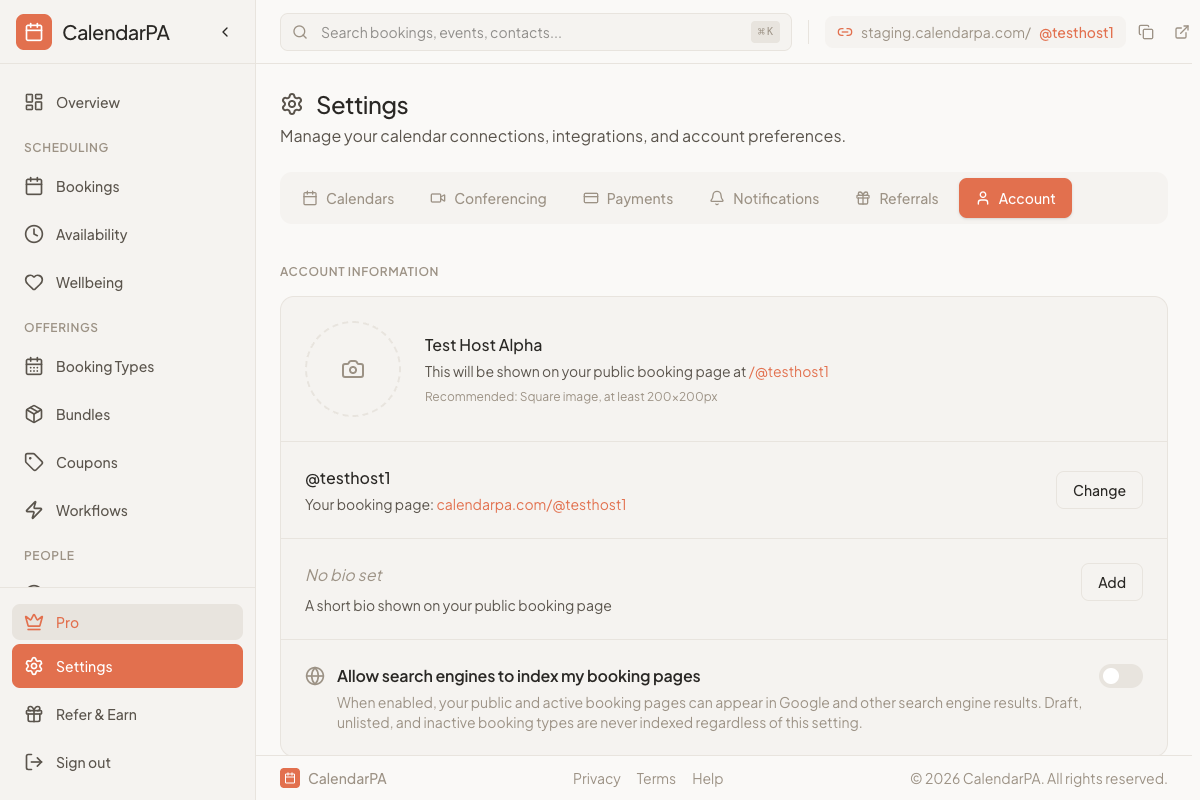Open the Notifications tab
The height and width of the screenshot is (800, 1200).
click(x=764, y=198)
